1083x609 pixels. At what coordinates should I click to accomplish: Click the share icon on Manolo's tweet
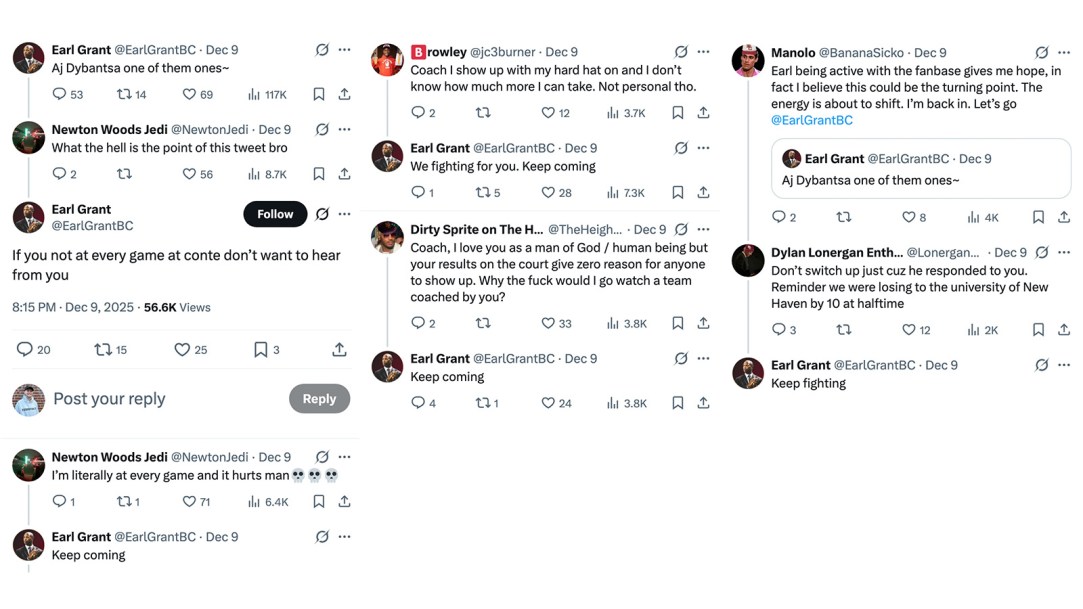[x=1063, y=216]
